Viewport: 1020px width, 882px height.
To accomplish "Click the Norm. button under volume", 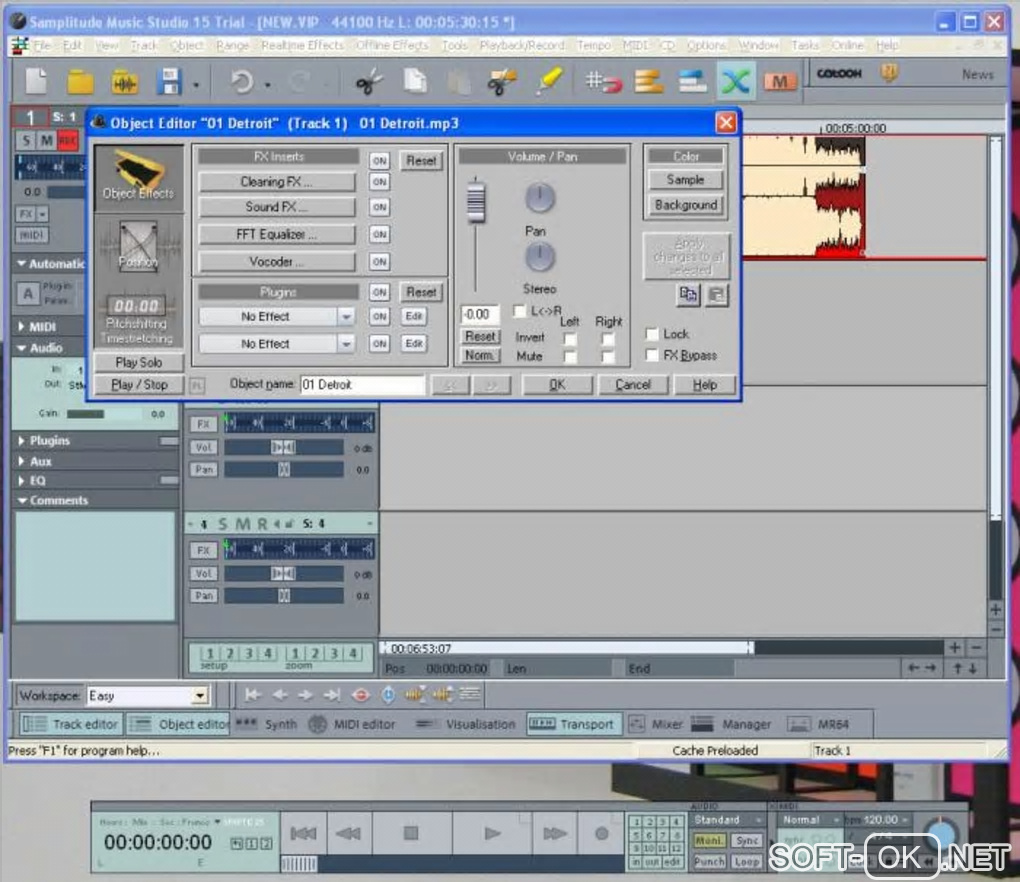I will point(480,356).
